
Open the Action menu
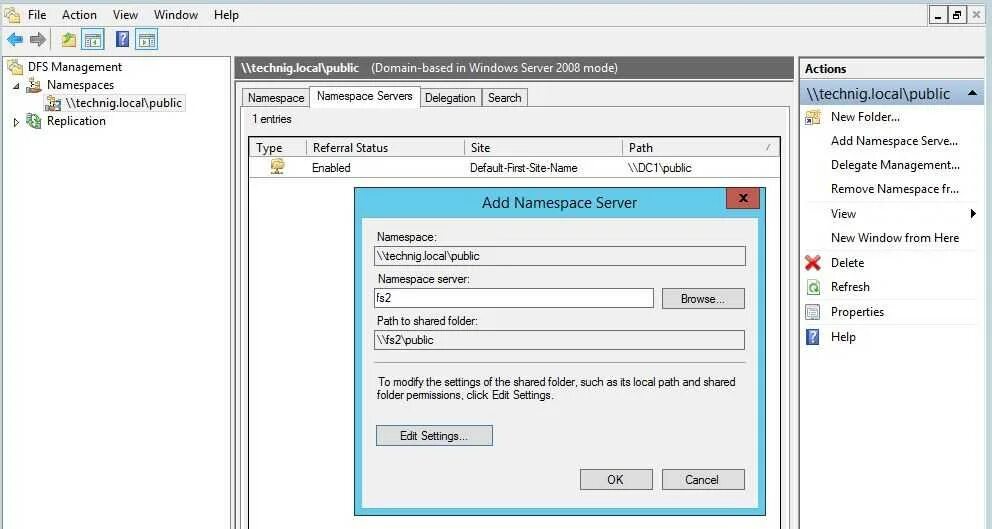pos(79,15)
